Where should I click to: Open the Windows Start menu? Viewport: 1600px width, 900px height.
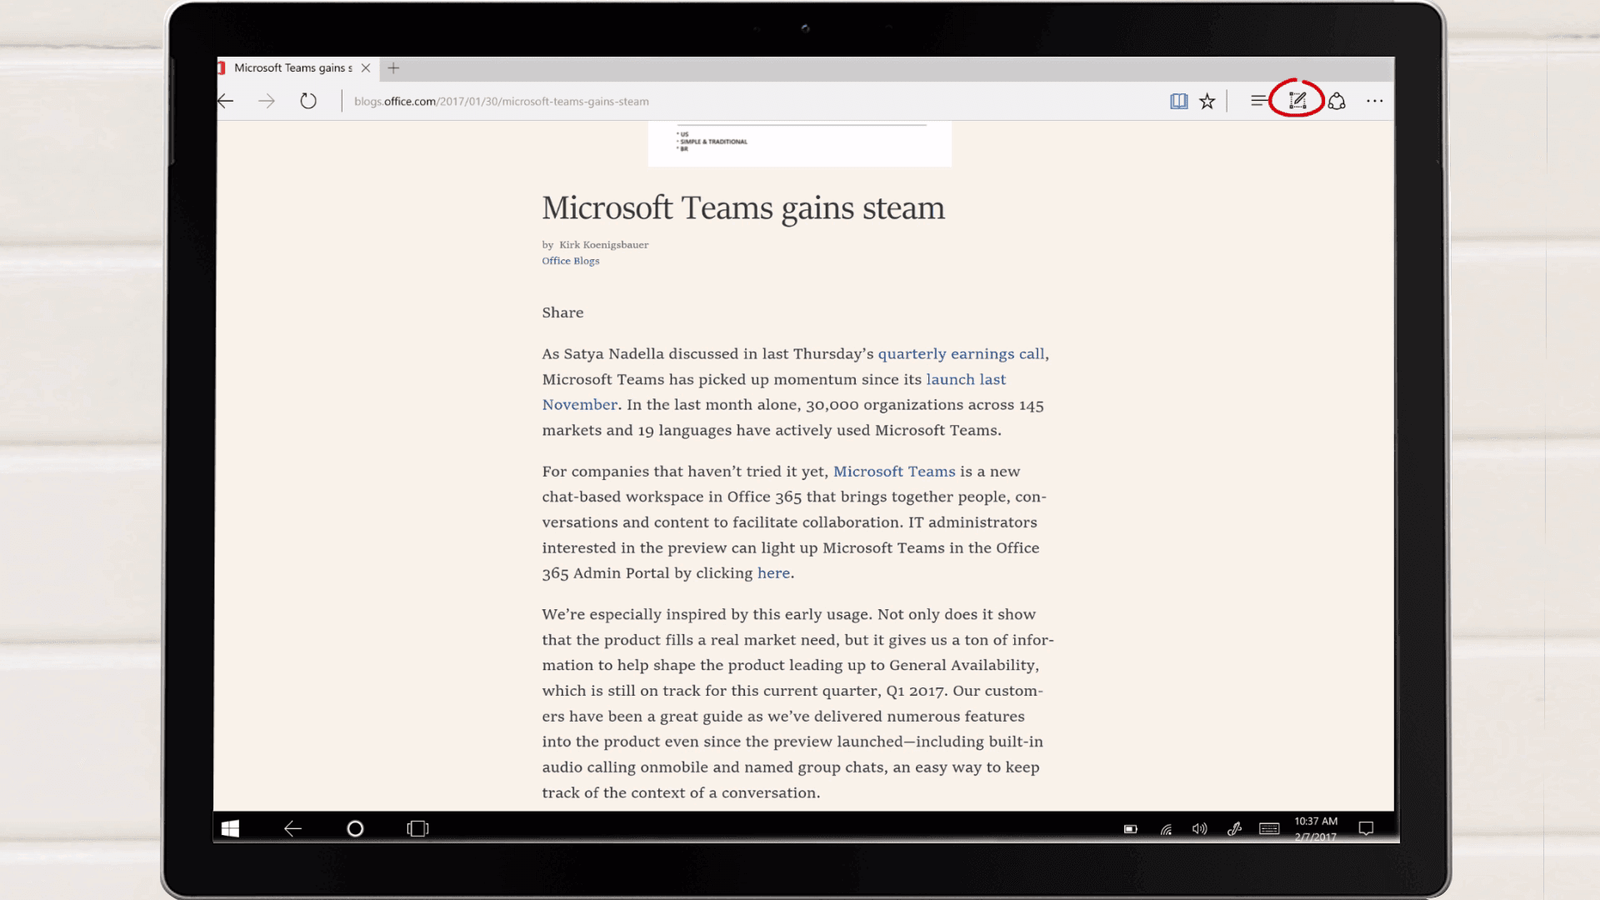[x=230, y=828]
